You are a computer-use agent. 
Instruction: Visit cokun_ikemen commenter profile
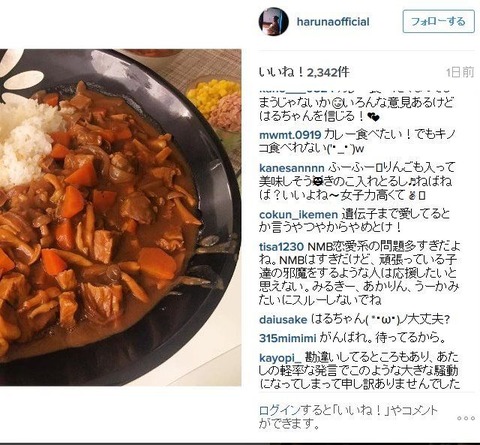coord(298,214)
